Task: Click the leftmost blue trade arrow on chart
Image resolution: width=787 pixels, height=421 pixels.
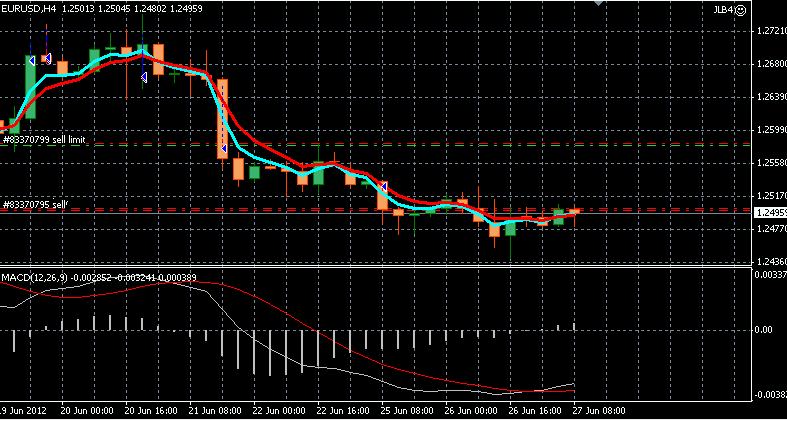Action: pos(32,60)
